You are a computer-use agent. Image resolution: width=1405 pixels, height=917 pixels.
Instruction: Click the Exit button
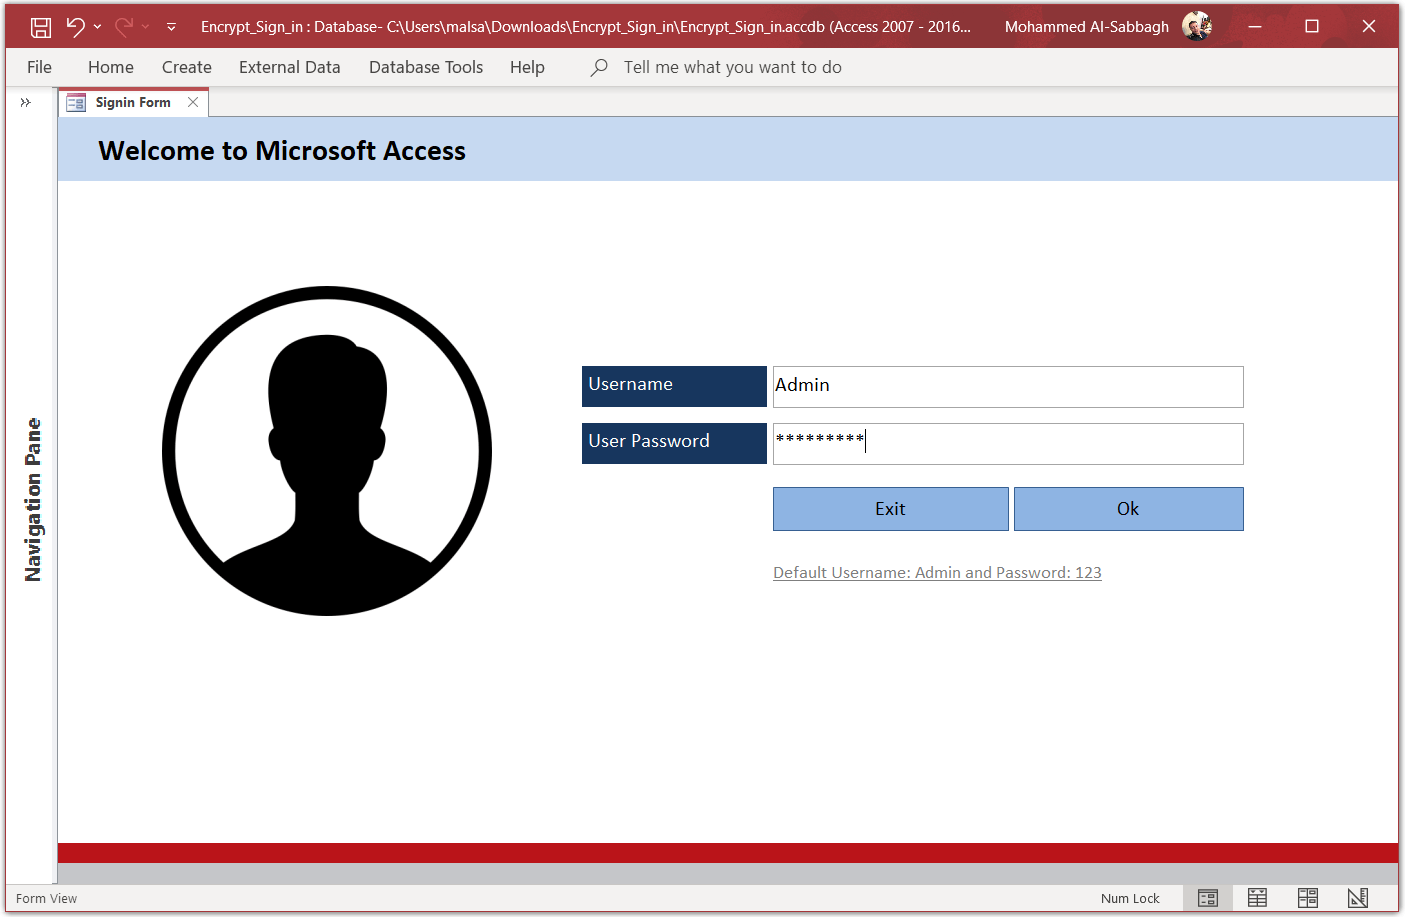(x=891, y=509)
